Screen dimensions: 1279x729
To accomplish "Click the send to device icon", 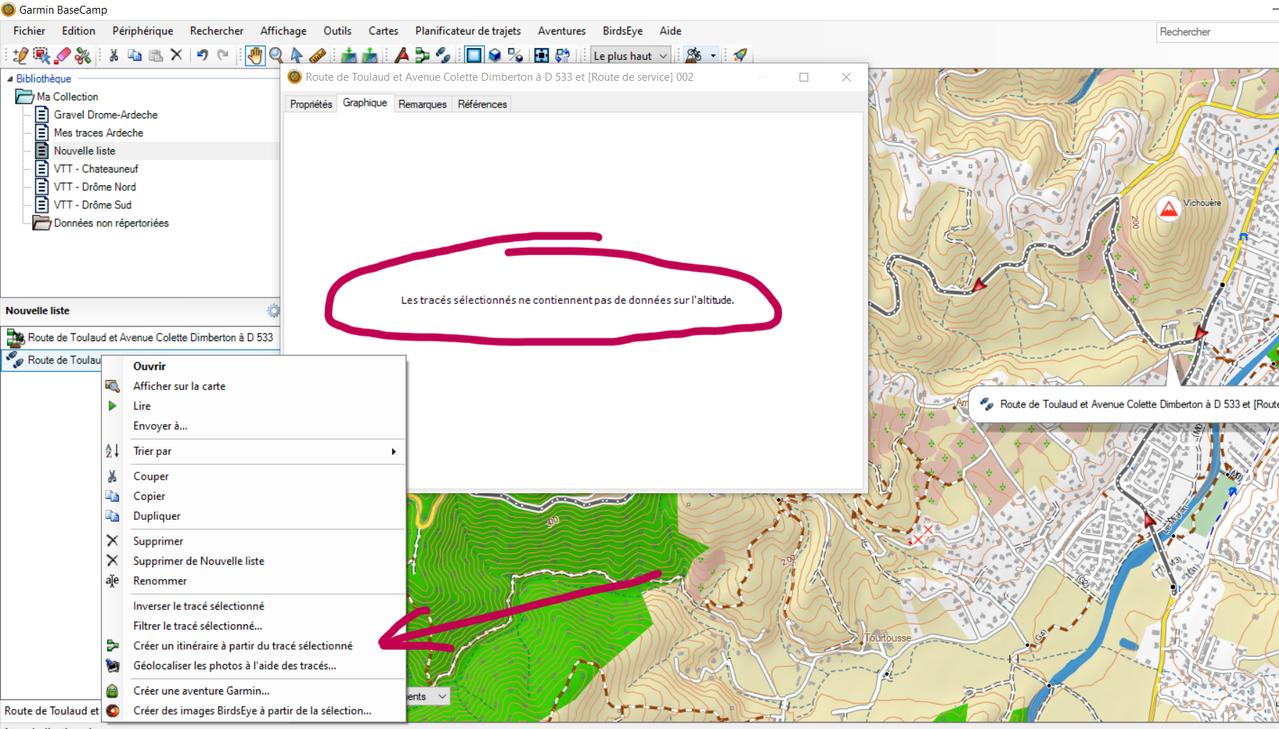I will tap(370, 56).
